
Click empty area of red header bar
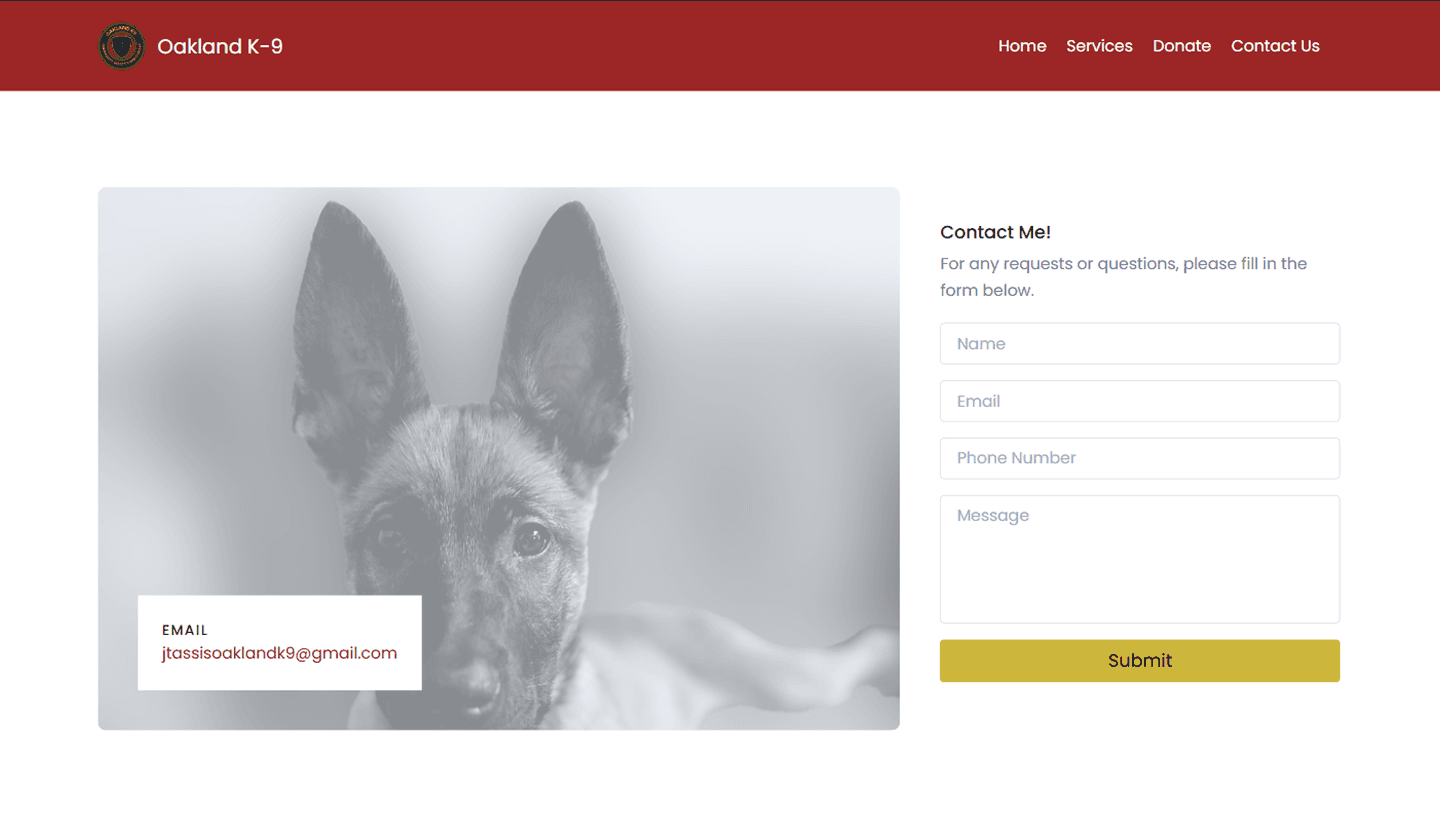tap(640, 46)
